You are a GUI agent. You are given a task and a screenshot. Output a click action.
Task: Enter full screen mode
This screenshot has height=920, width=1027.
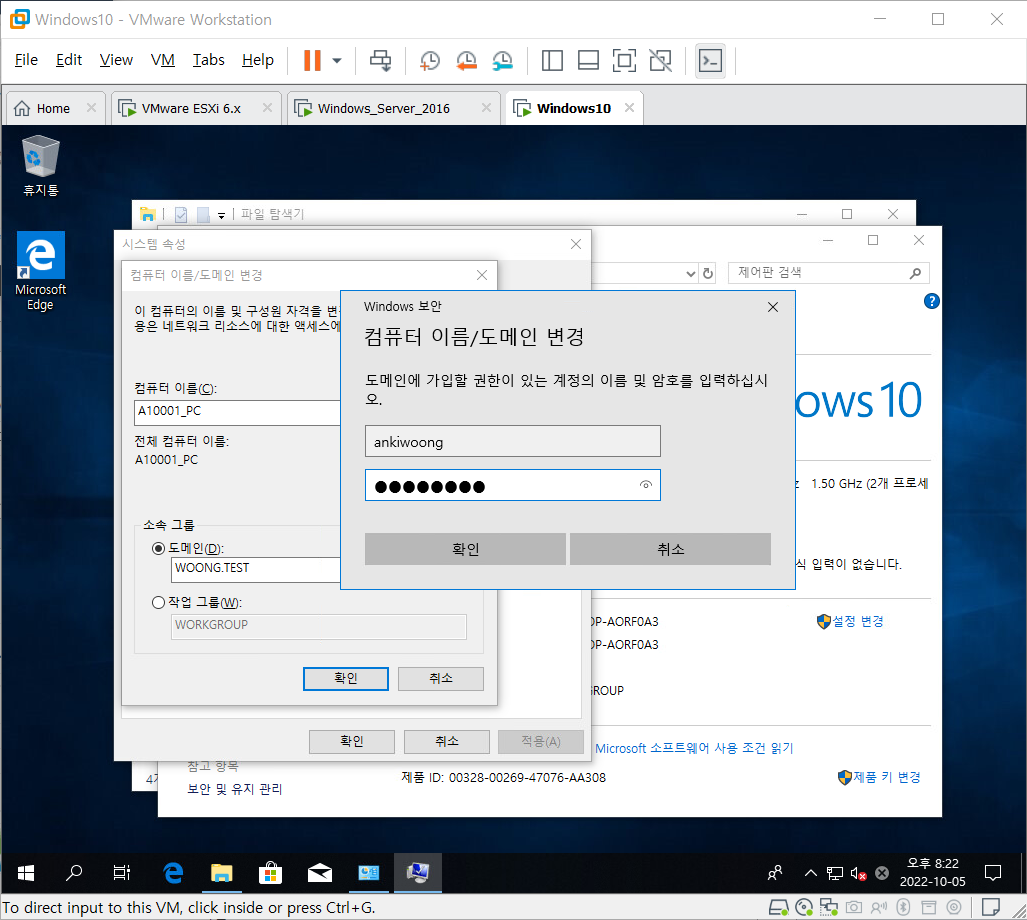tap(624, 61)
